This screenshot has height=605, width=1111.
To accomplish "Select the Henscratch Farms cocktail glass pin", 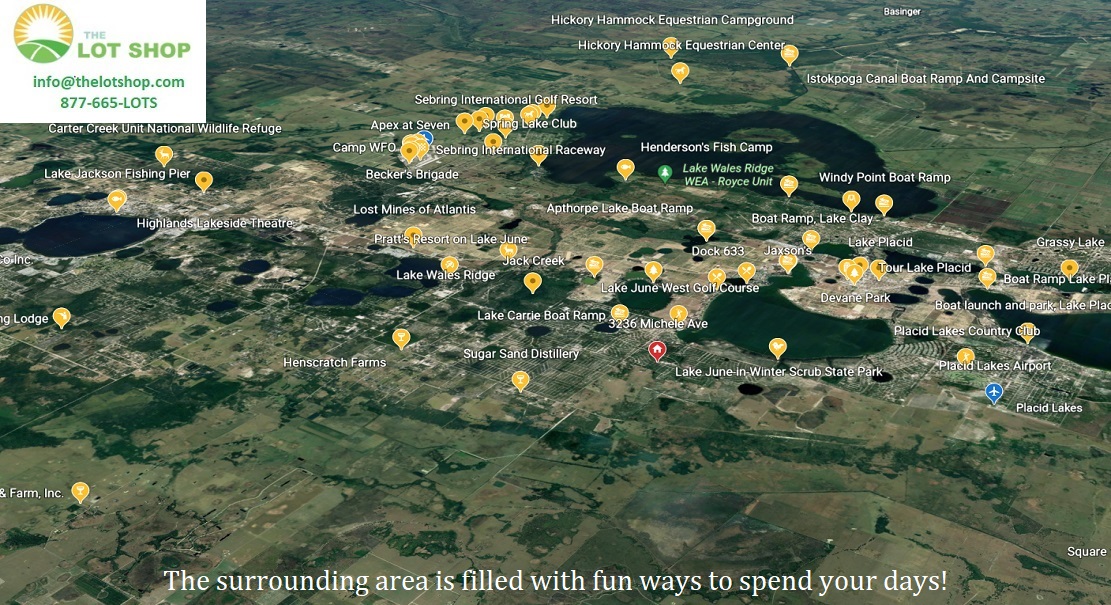I will 401,337.
